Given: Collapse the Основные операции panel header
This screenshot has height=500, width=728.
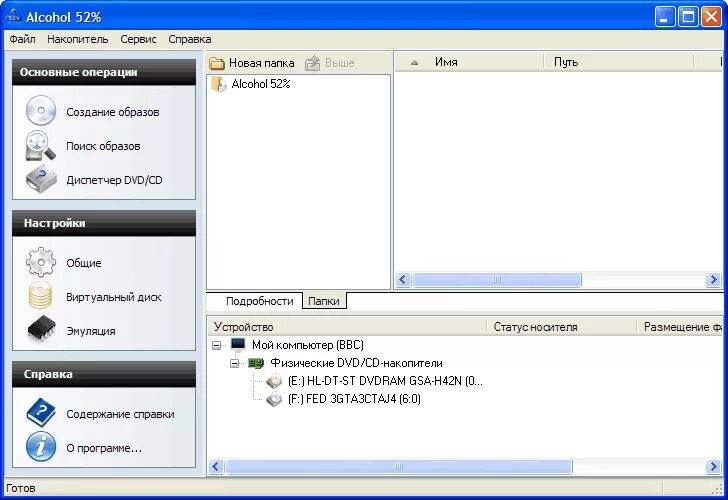Looking at the screenshot, I should tap(104, 72).
